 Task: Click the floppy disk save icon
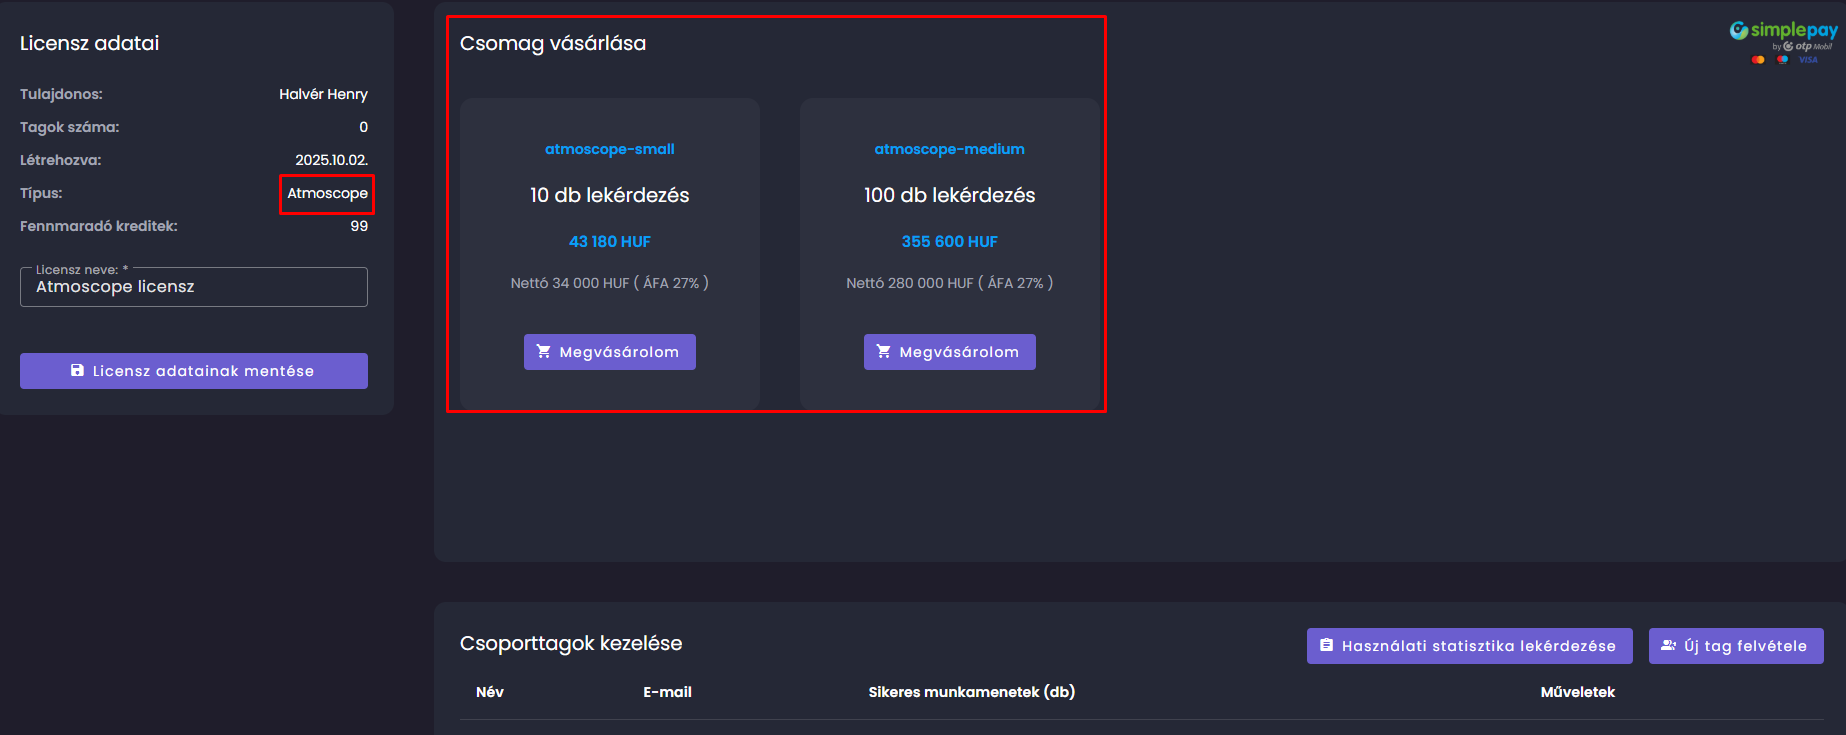77,370
